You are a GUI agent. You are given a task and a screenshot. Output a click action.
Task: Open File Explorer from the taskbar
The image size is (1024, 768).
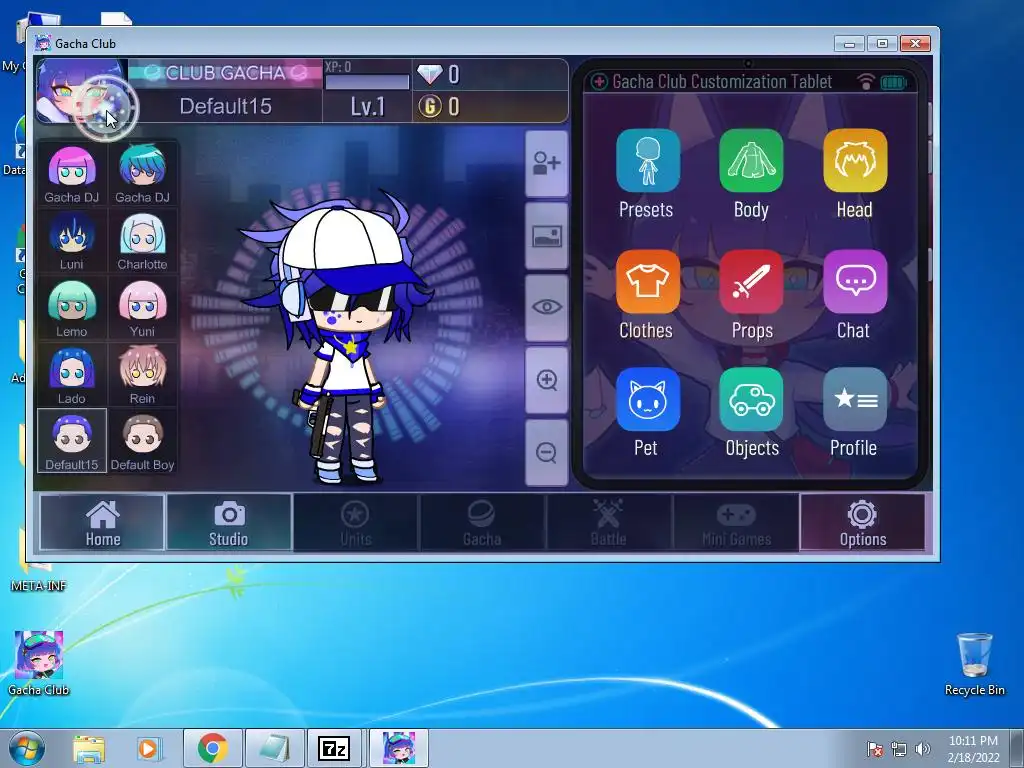tap(89, 748)
